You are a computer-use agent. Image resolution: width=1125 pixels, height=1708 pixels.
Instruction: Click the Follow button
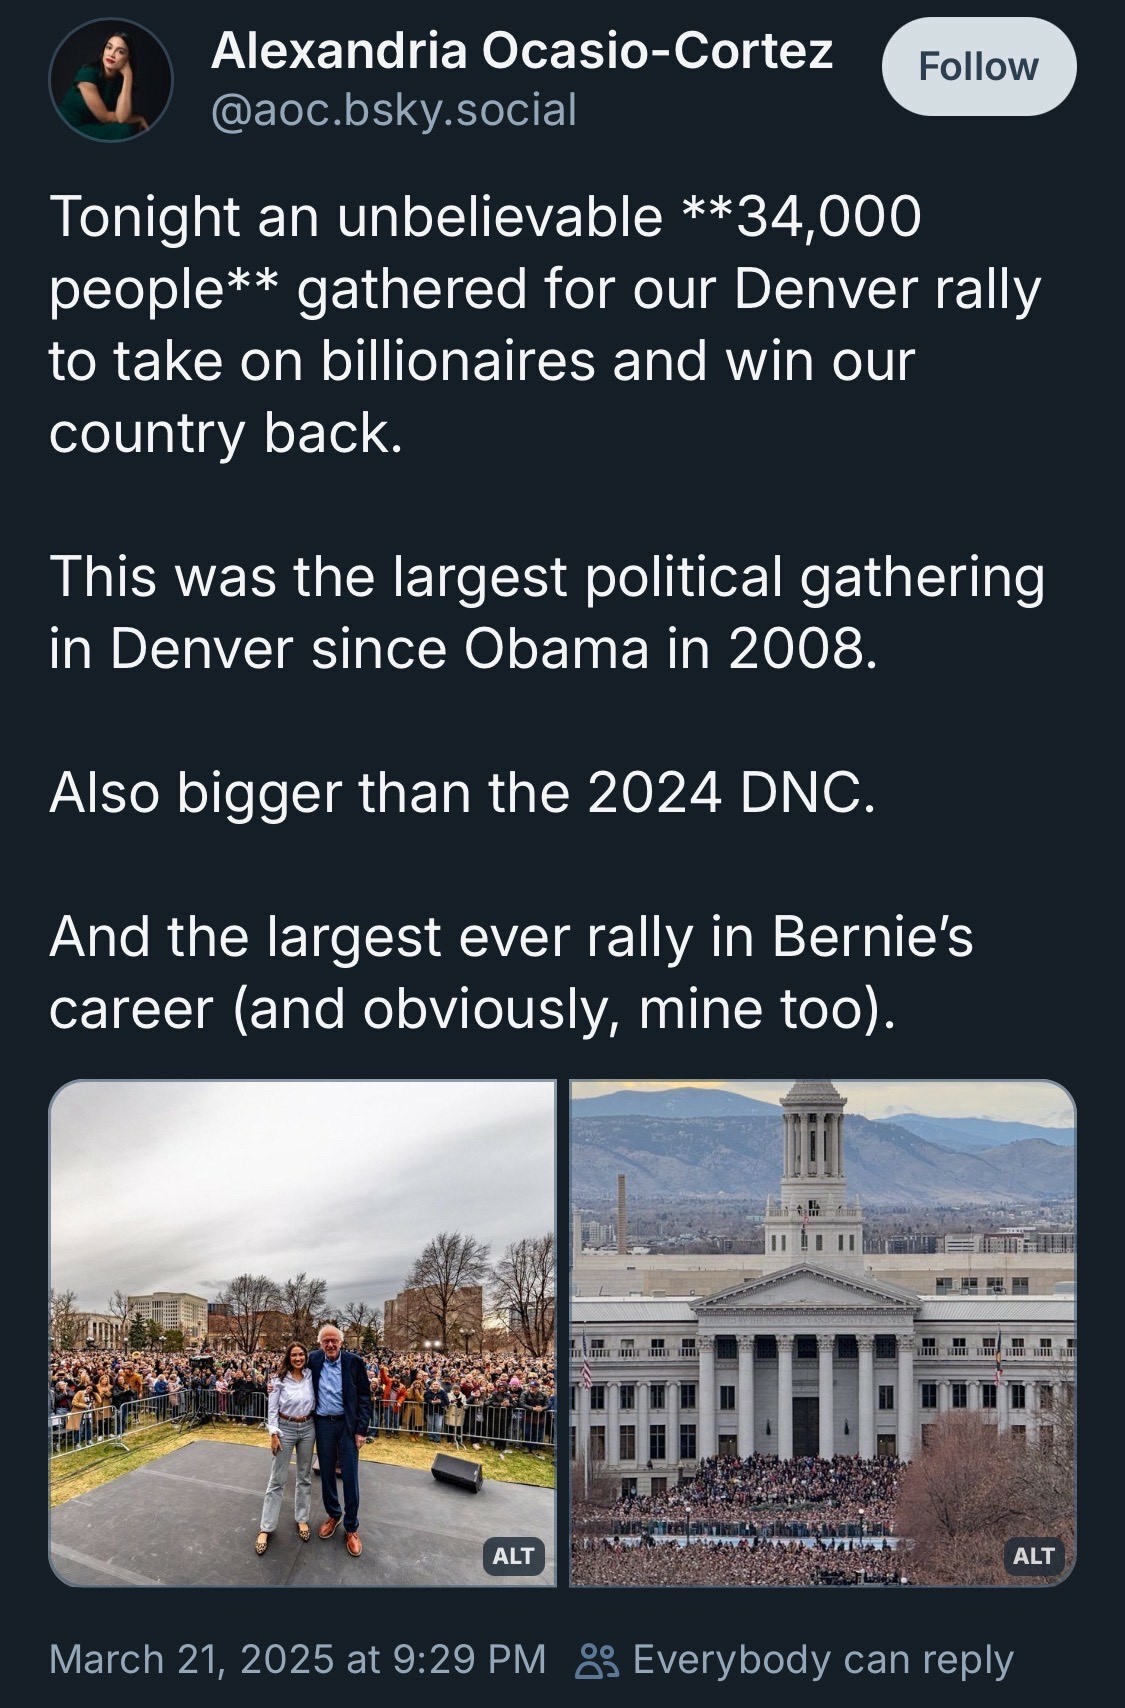[978, 66]
